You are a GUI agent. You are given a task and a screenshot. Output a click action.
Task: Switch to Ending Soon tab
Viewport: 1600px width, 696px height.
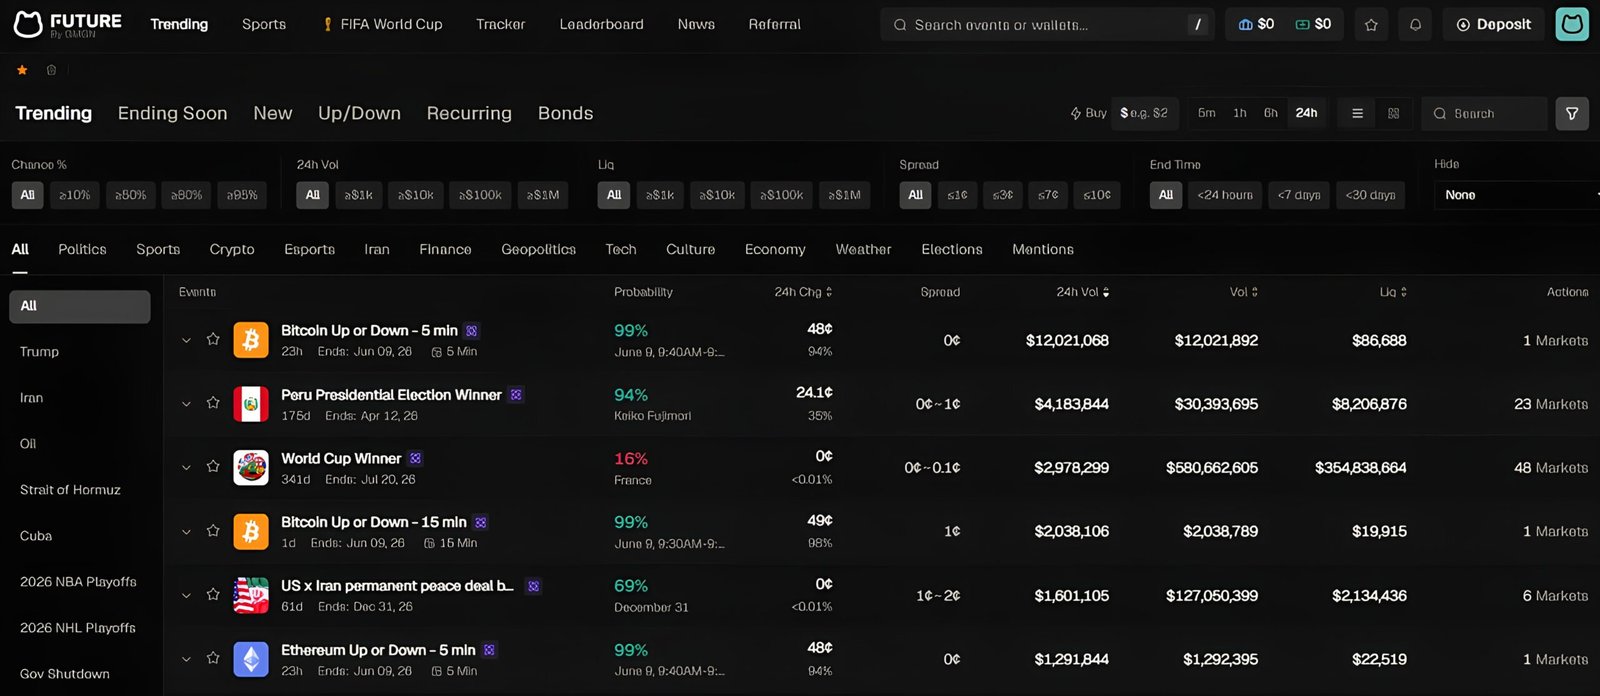tap(172, 113)
